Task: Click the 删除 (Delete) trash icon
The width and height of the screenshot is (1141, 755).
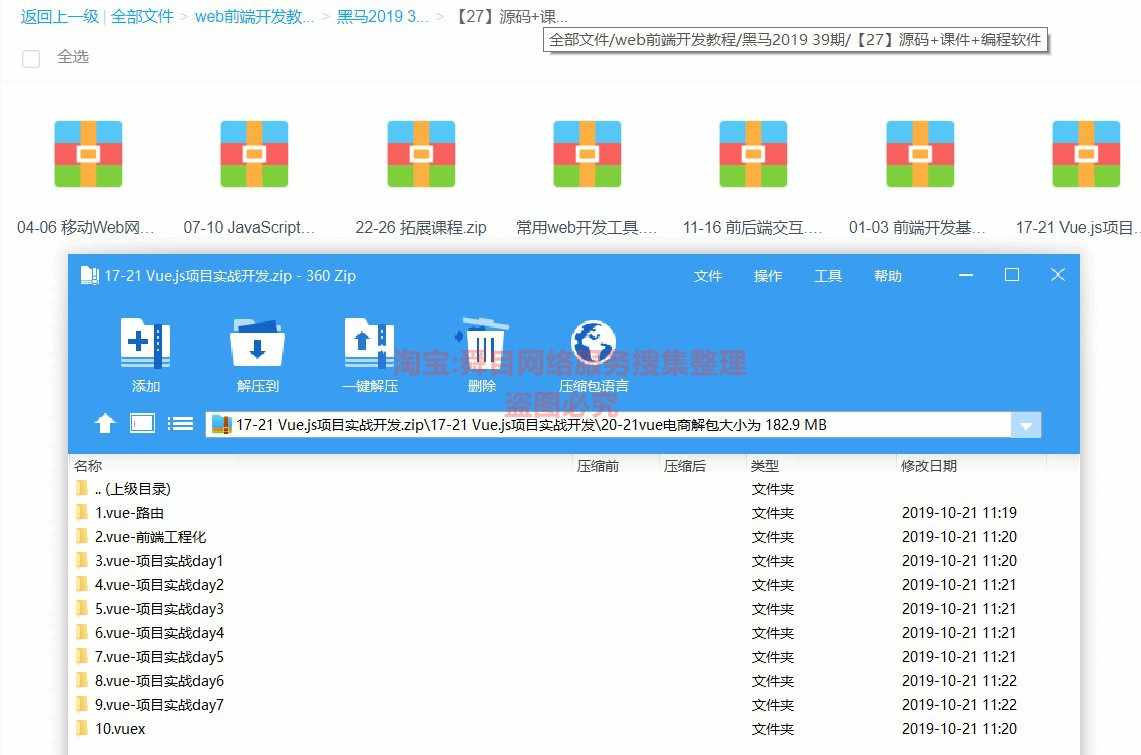Action: tap(482, 342)
